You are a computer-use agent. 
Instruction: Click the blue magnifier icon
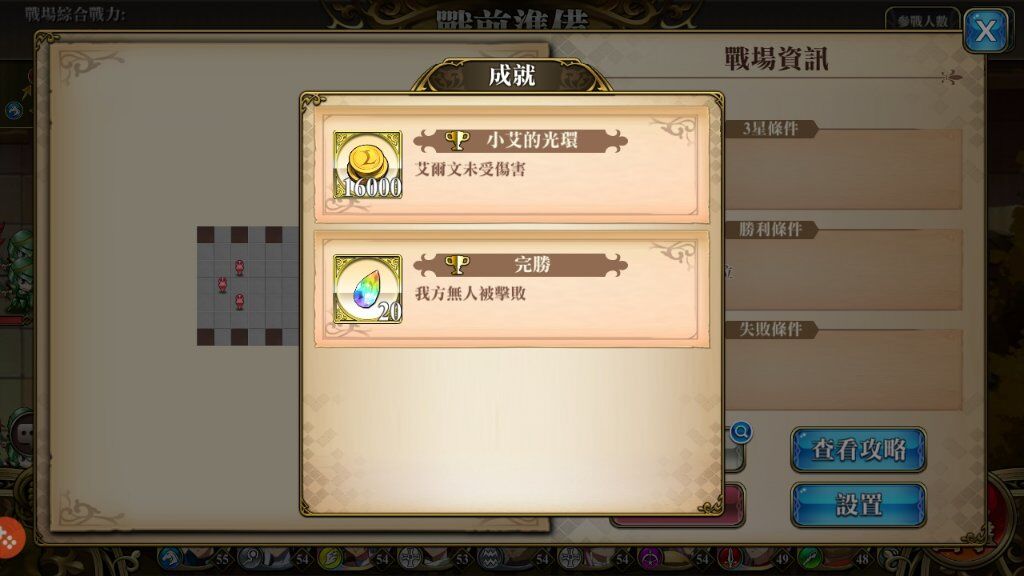pyautogui.click(x=741, y=432)
